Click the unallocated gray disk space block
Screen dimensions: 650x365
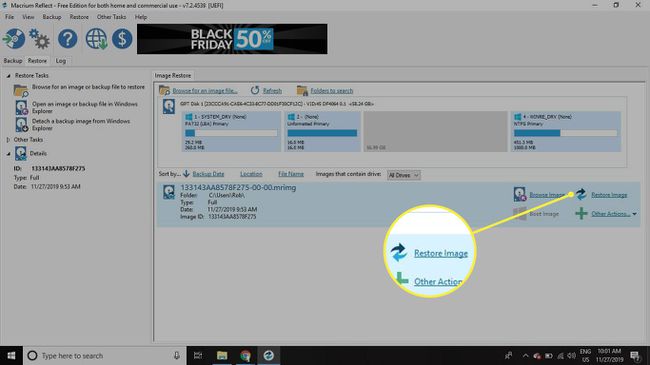point(435,131)
